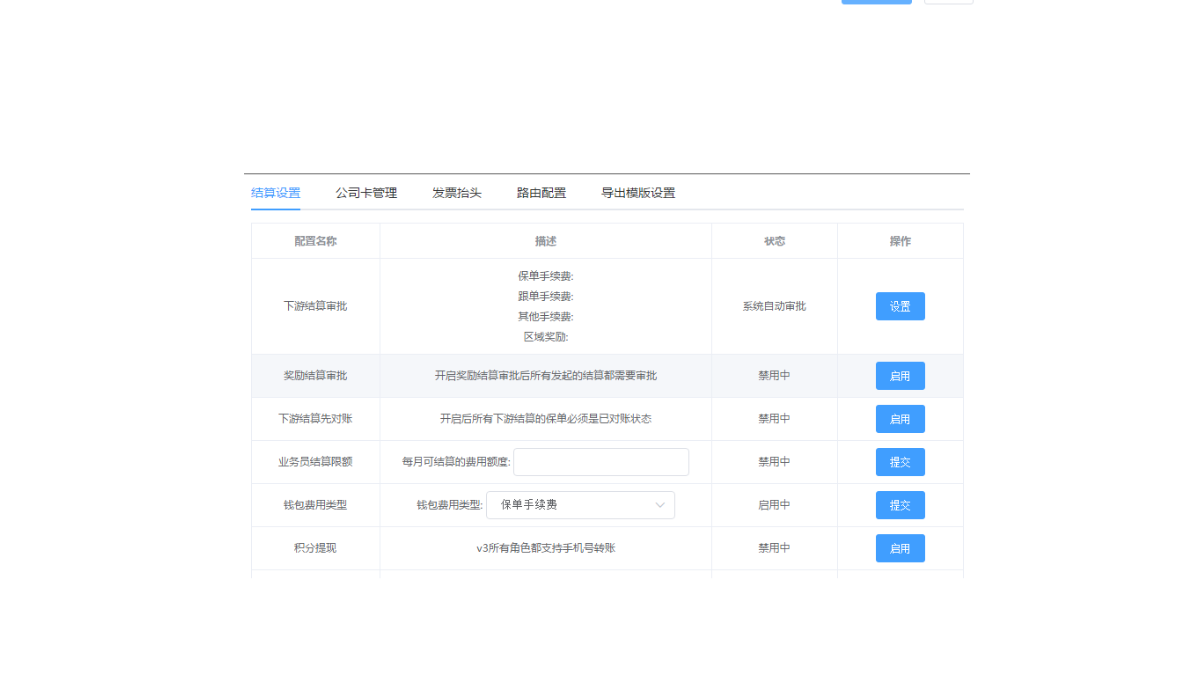Image resolution: width=1190 pixels, height=691 pixels.
Task: Click 提交 button for 业务员结算限额
Action: point(900,462)
